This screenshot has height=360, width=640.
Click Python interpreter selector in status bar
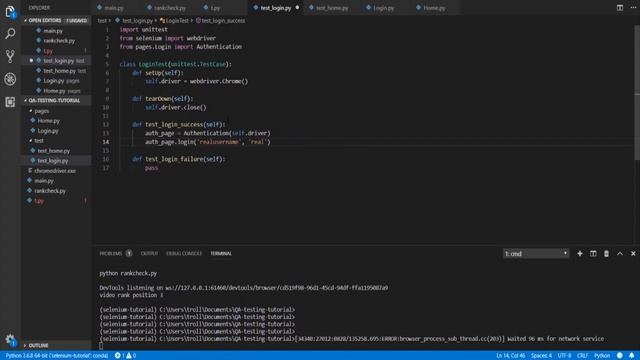[x=57, y=356]
